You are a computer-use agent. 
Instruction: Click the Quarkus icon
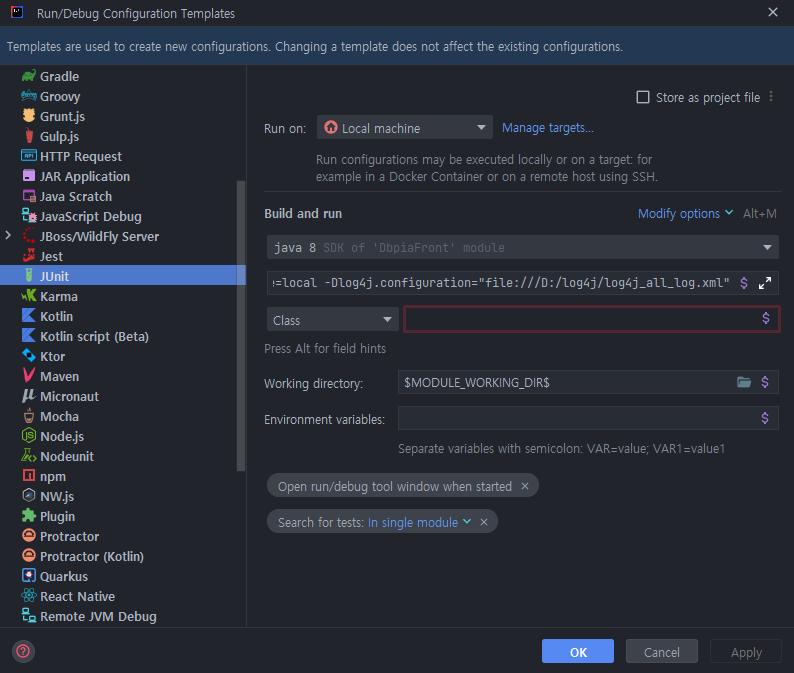click(29, 576)
